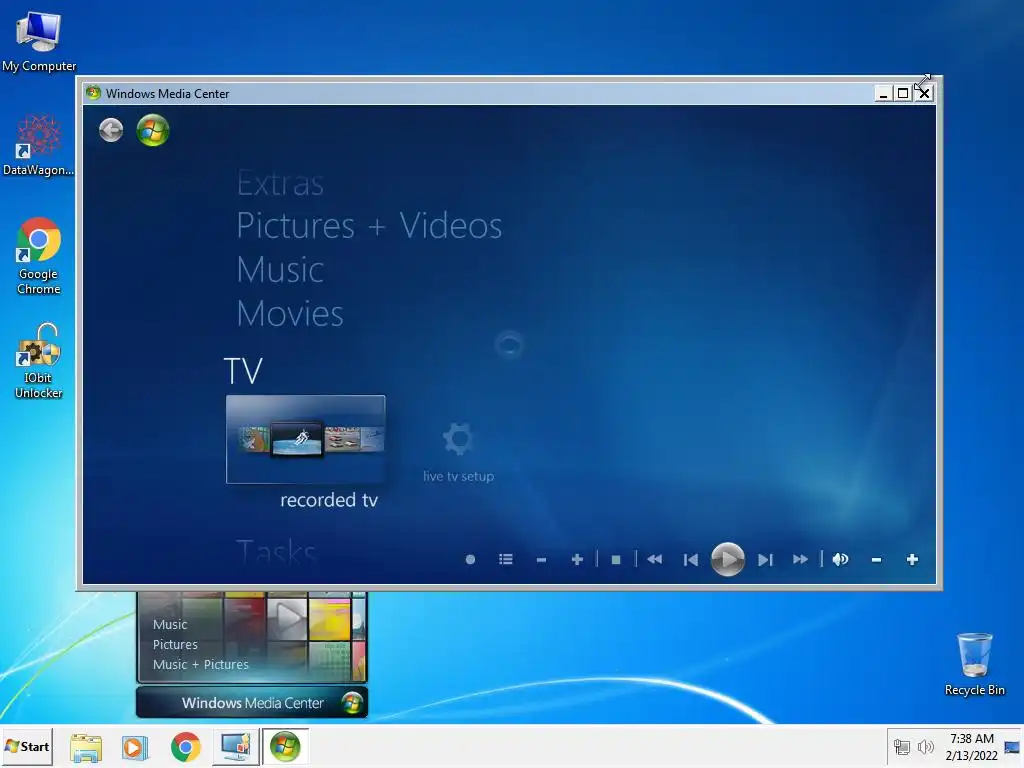Select the IObit Unlocker desktop shortcut
This screenshot has height=768, width=1024.
(x=39, y=360)
